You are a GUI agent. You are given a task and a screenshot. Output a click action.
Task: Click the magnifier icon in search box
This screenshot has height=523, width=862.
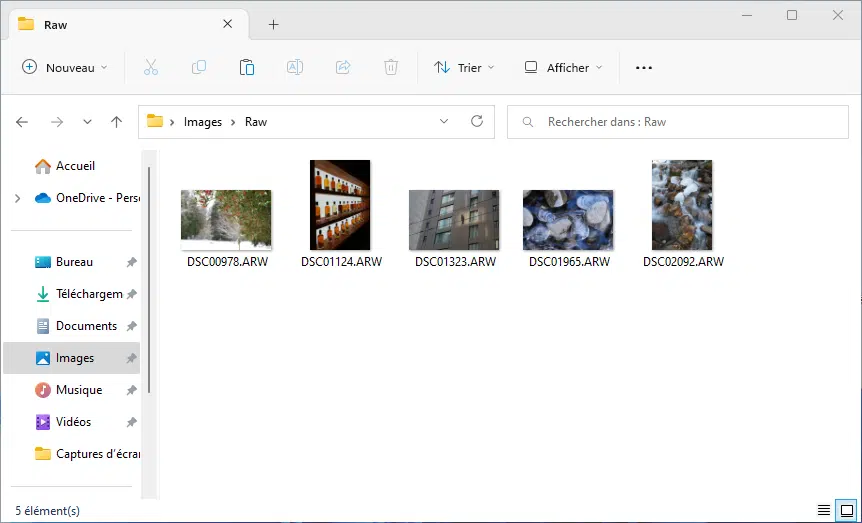pos(528,122)
